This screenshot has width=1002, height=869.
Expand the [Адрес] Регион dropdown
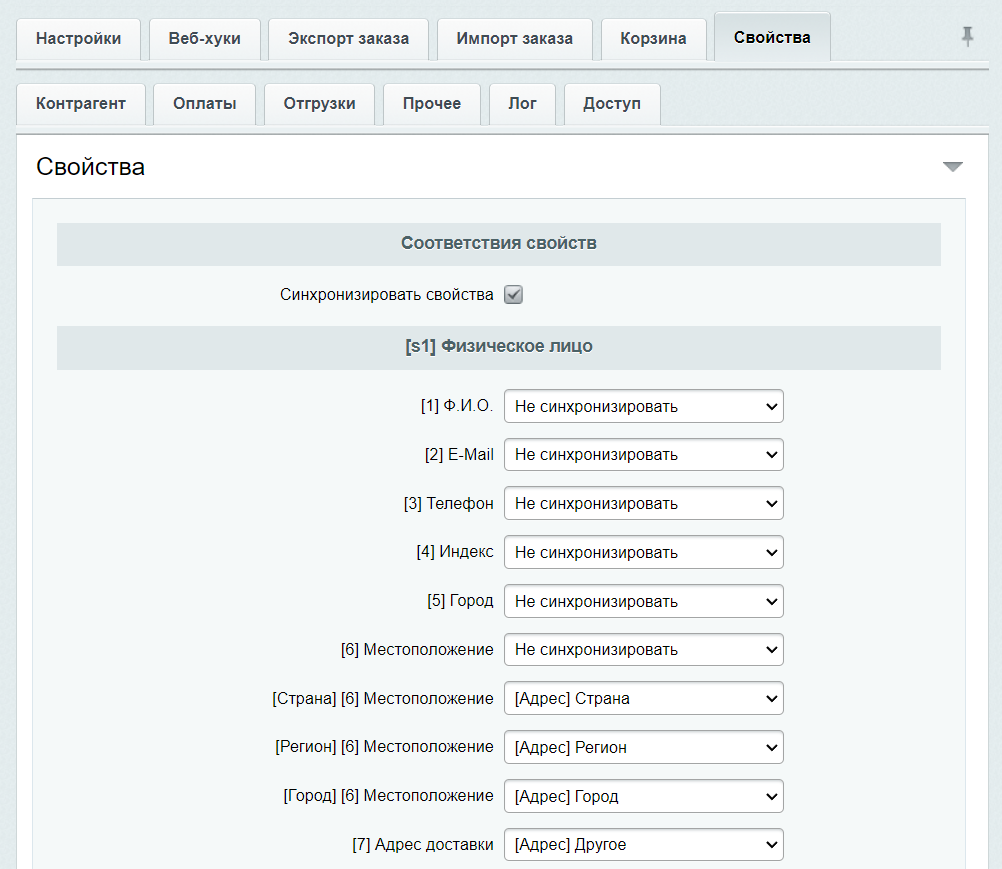pos(643,747)
